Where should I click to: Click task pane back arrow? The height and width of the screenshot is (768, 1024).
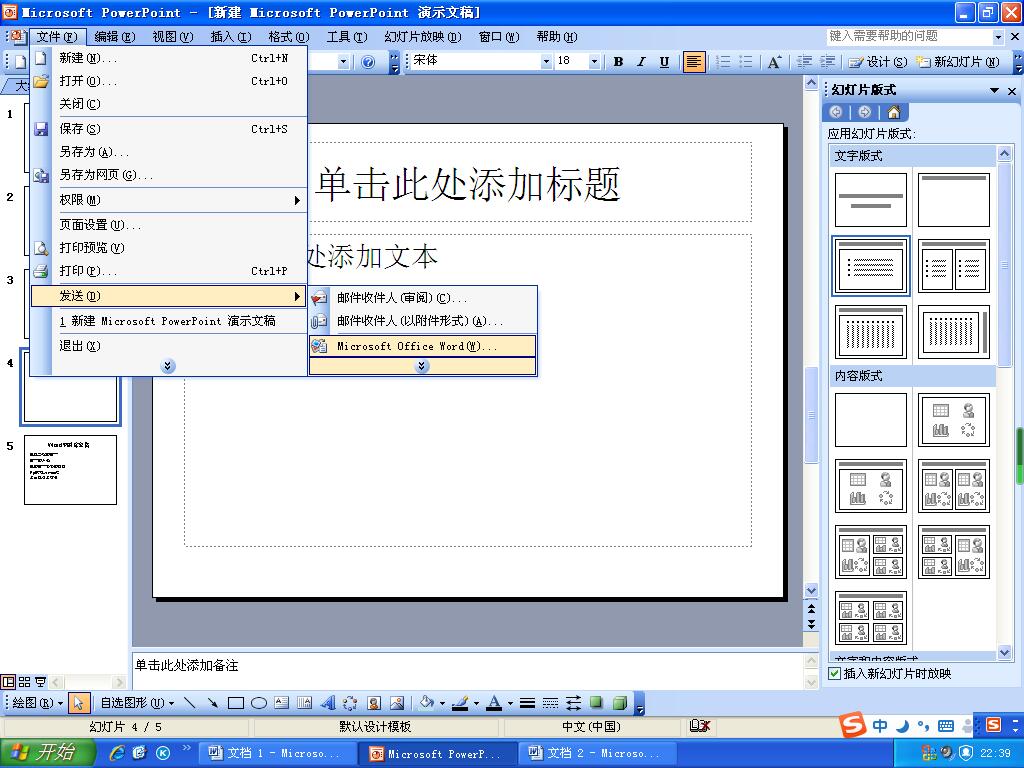(x=835, y=112)
